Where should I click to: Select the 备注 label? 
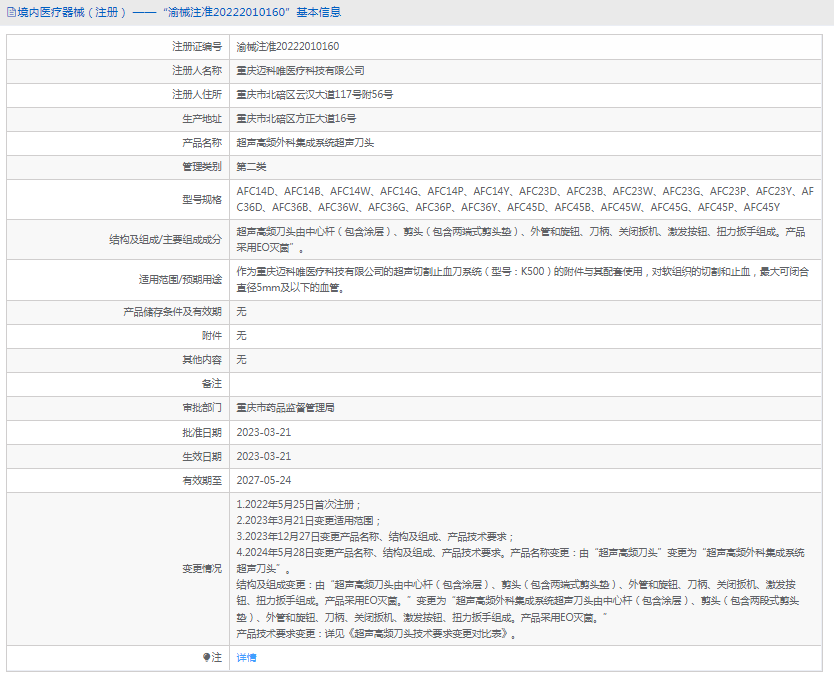[212, 383]
